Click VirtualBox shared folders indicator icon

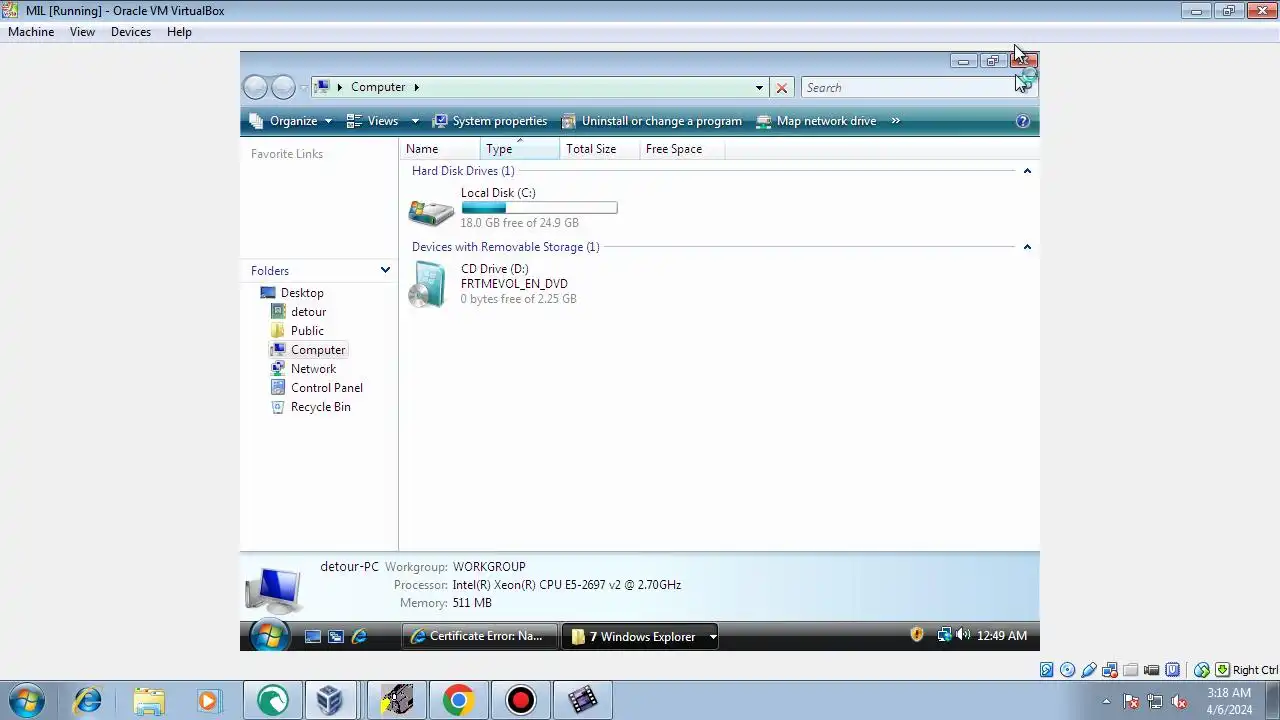pyautogui.click(x=1131, y=670)
